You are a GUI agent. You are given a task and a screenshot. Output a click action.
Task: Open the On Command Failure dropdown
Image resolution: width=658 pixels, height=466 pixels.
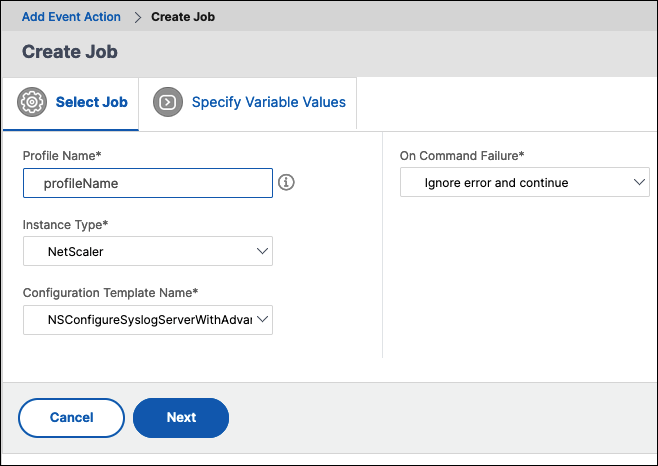point(525,182)
